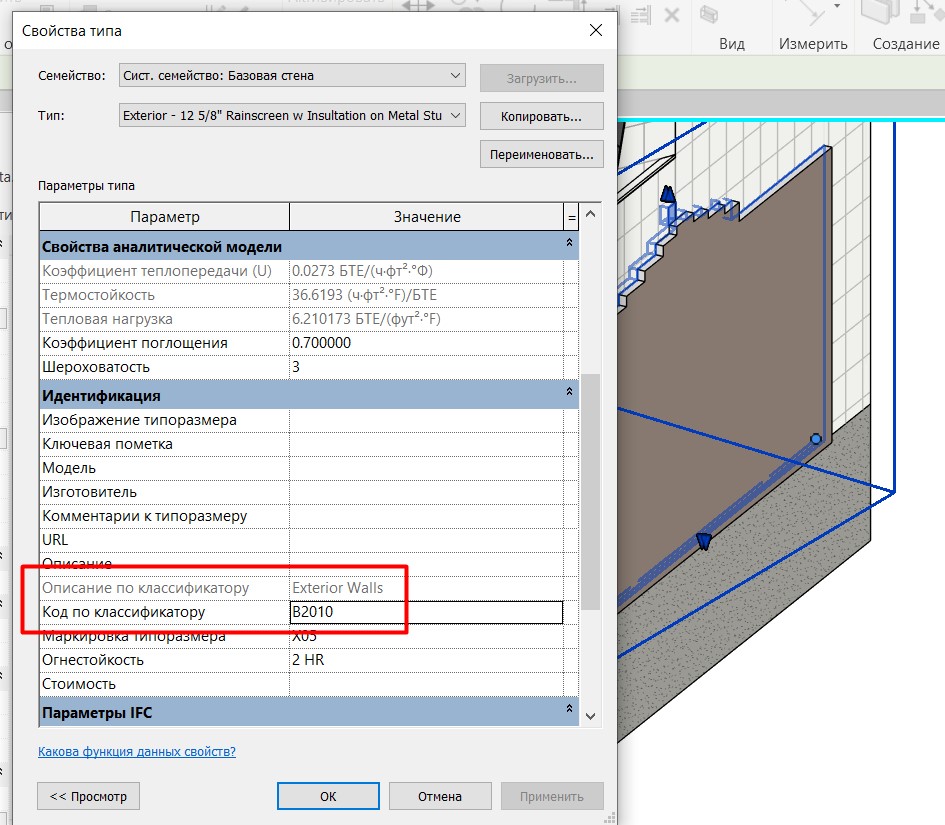Click the << Просмотр preview button
The width and height of the screenshot is (945, 825).
click(88, 796)
